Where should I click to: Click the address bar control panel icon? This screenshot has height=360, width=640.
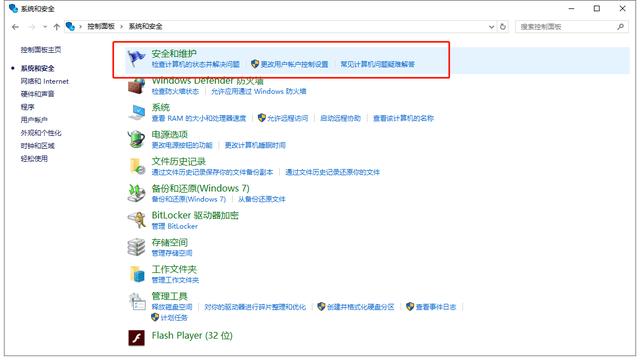(x=70, y=27)
